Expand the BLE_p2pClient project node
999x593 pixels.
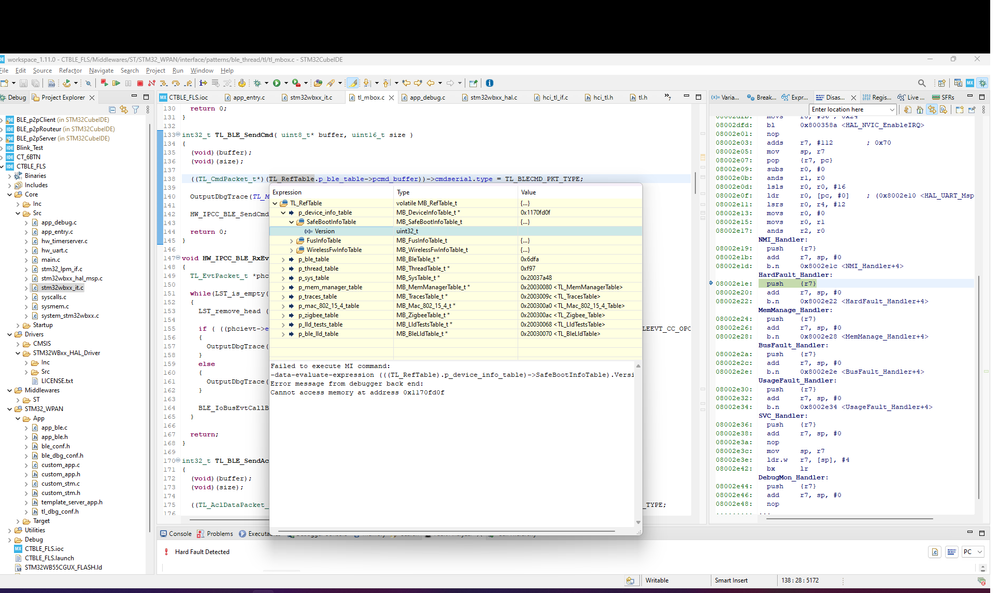click(x=3, y=120)
